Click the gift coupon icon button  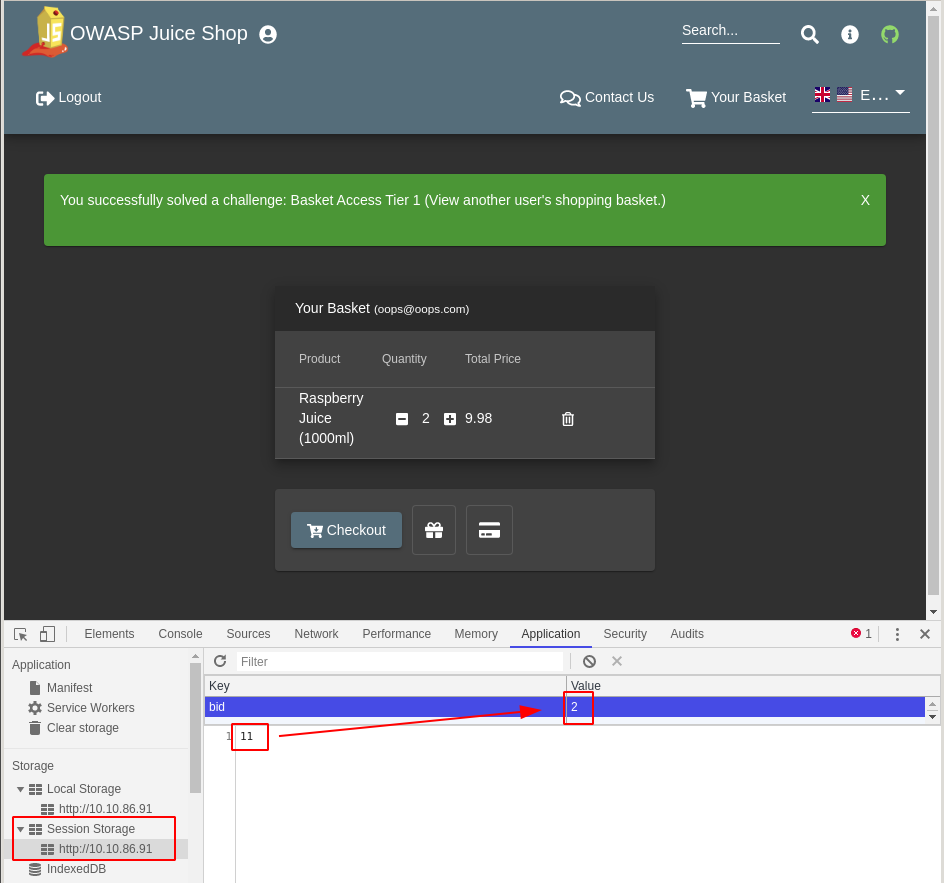[434, 530]
